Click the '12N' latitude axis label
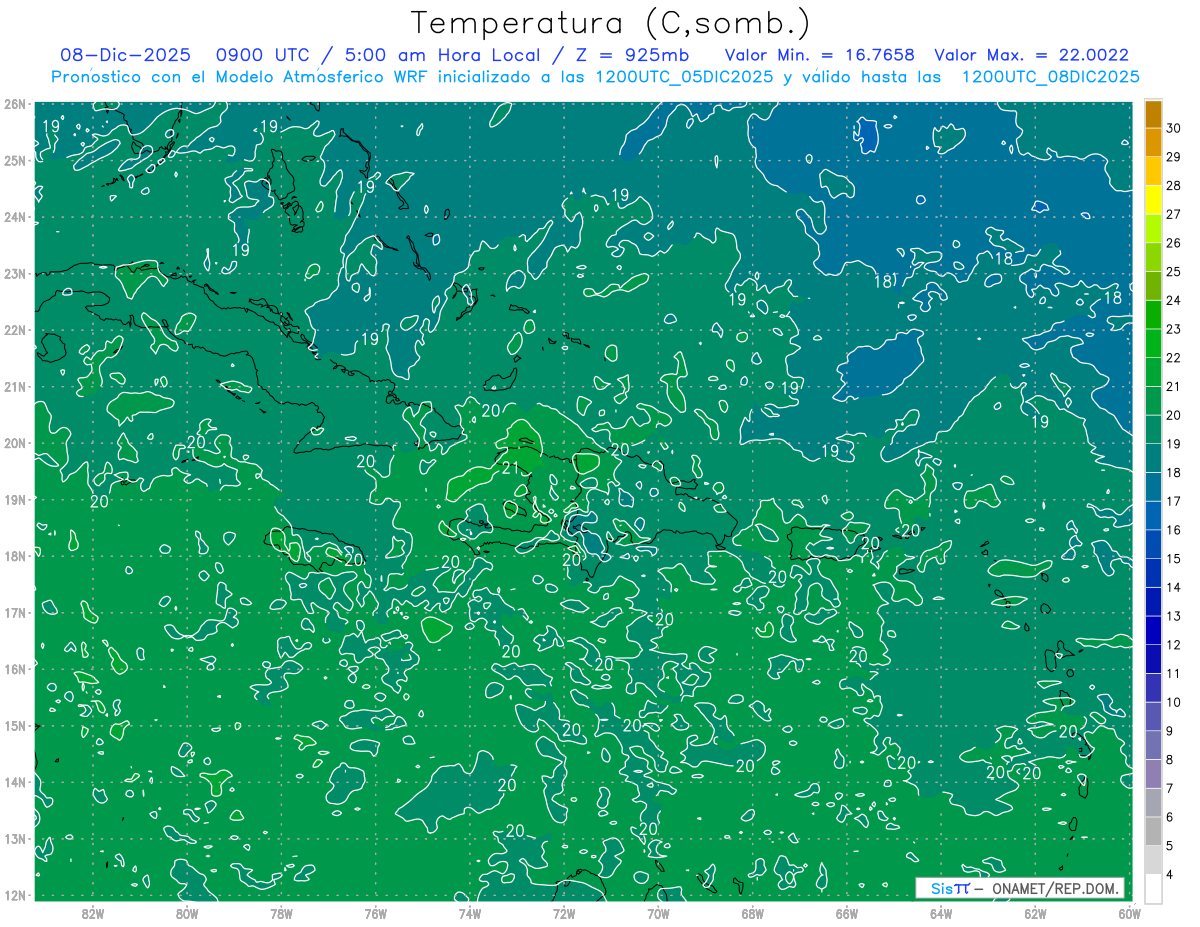This screenshot has height=927, width=1200. pos(15,895)
